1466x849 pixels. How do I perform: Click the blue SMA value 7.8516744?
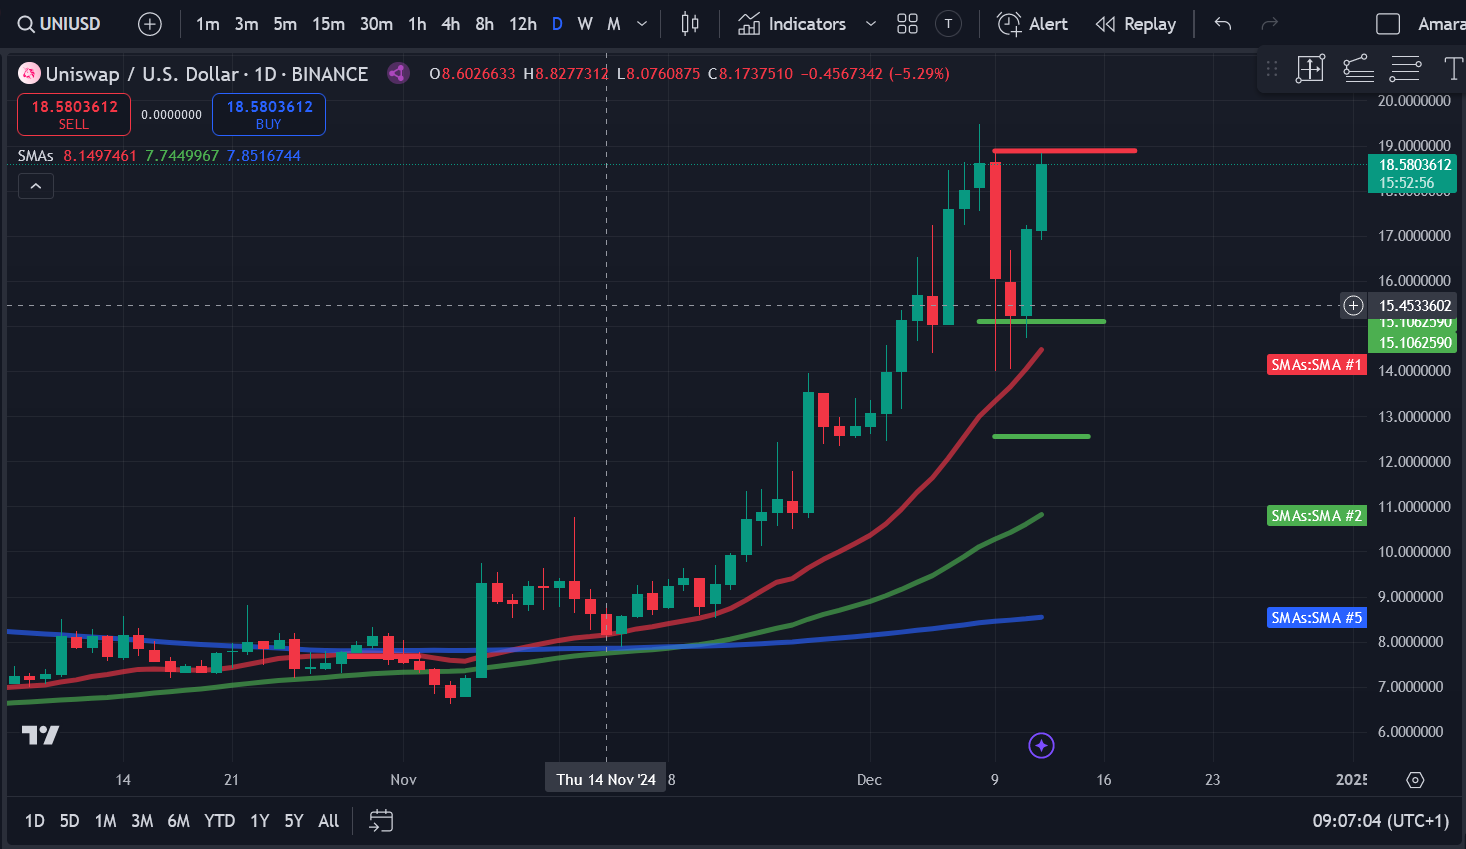coord(264,156)
